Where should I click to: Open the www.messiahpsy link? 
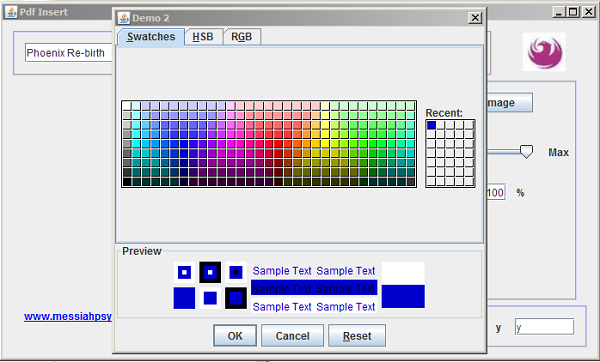coord(68,316)
